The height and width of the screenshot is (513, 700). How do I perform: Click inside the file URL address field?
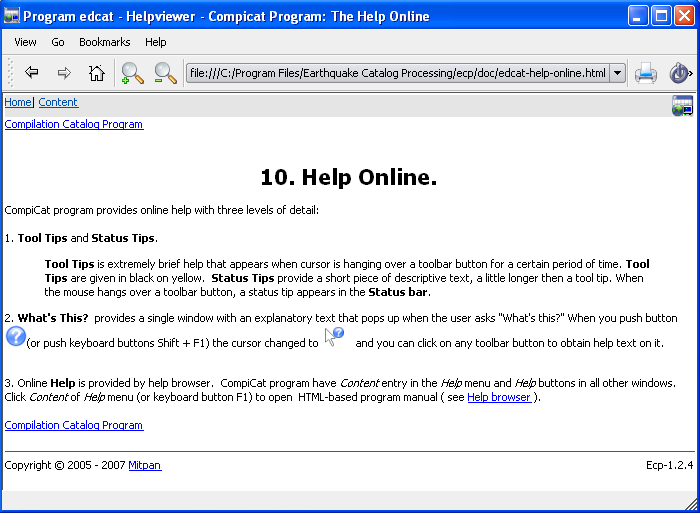pos(397,73)
